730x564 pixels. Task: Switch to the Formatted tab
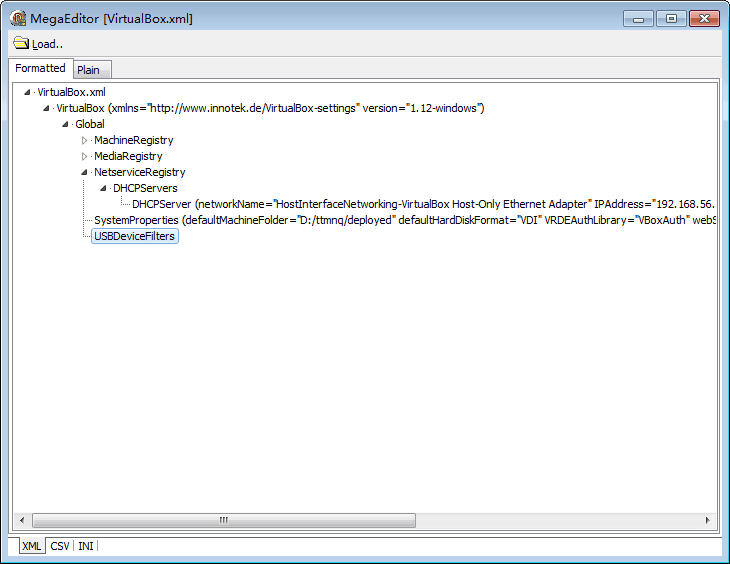(x=41, y=68)
